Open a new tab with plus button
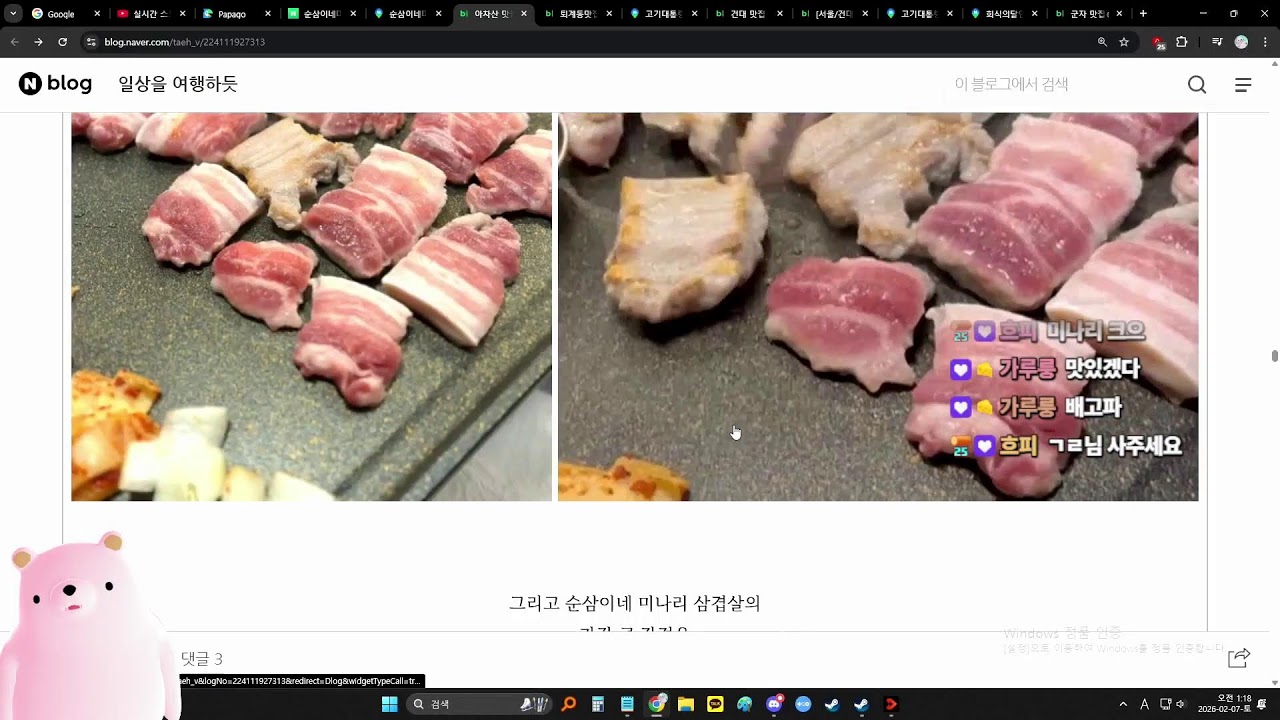1280x720 pixels. coord(1143,14)
